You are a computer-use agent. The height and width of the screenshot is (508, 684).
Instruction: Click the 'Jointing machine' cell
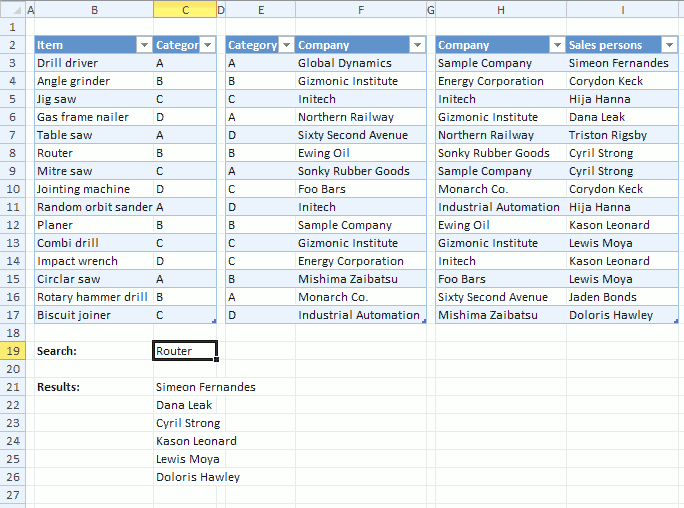94,189
